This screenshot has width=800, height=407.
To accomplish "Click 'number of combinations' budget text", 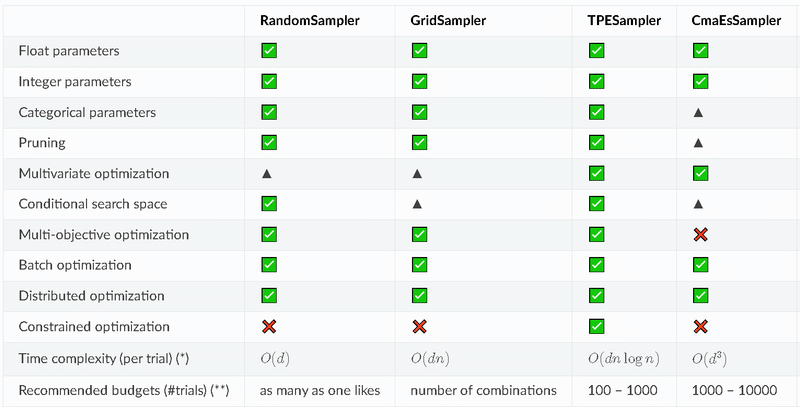I will 482,390.
